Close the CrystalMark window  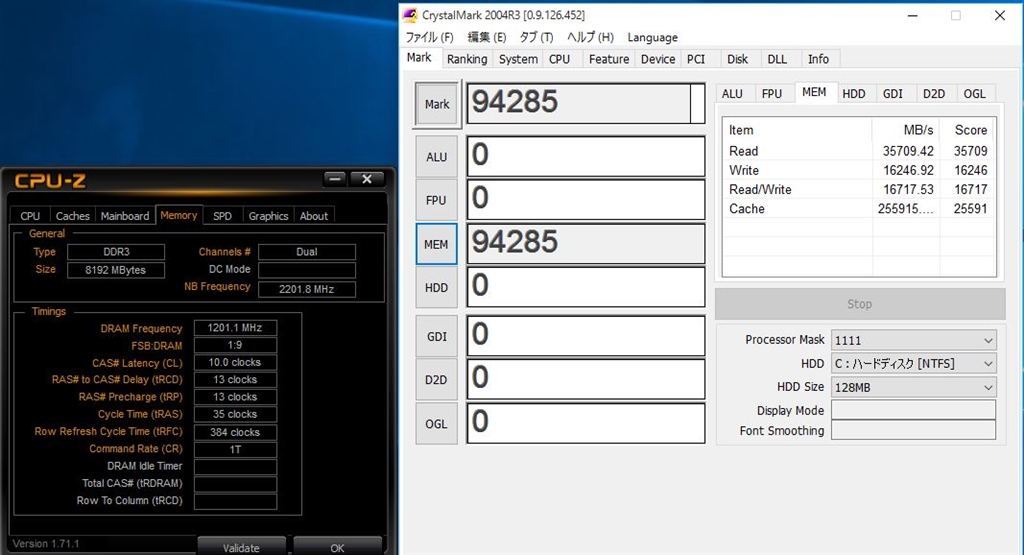point(1000,15)
